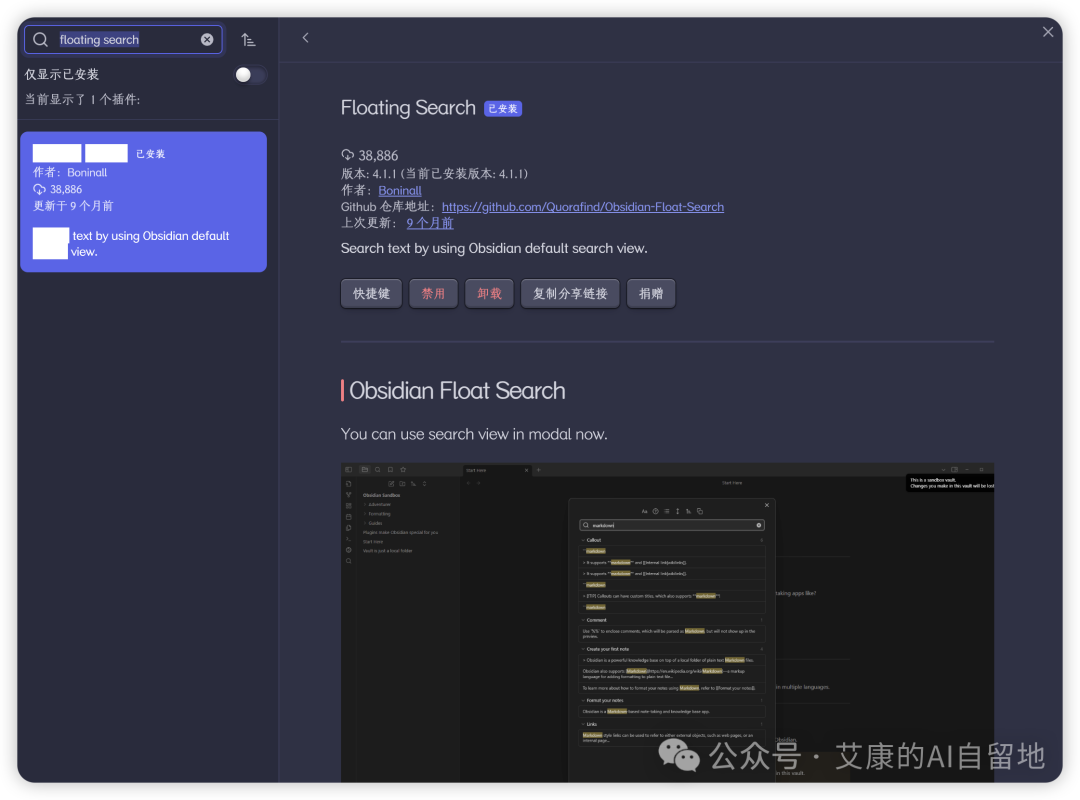
Task: Click the 9 个月前 last updated link
Action: [x=430, y=223]
